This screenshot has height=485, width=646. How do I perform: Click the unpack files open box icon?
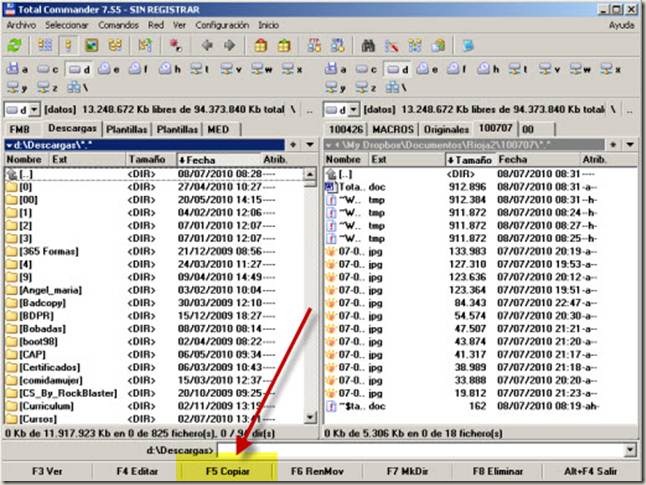click(x=284, y=45)
